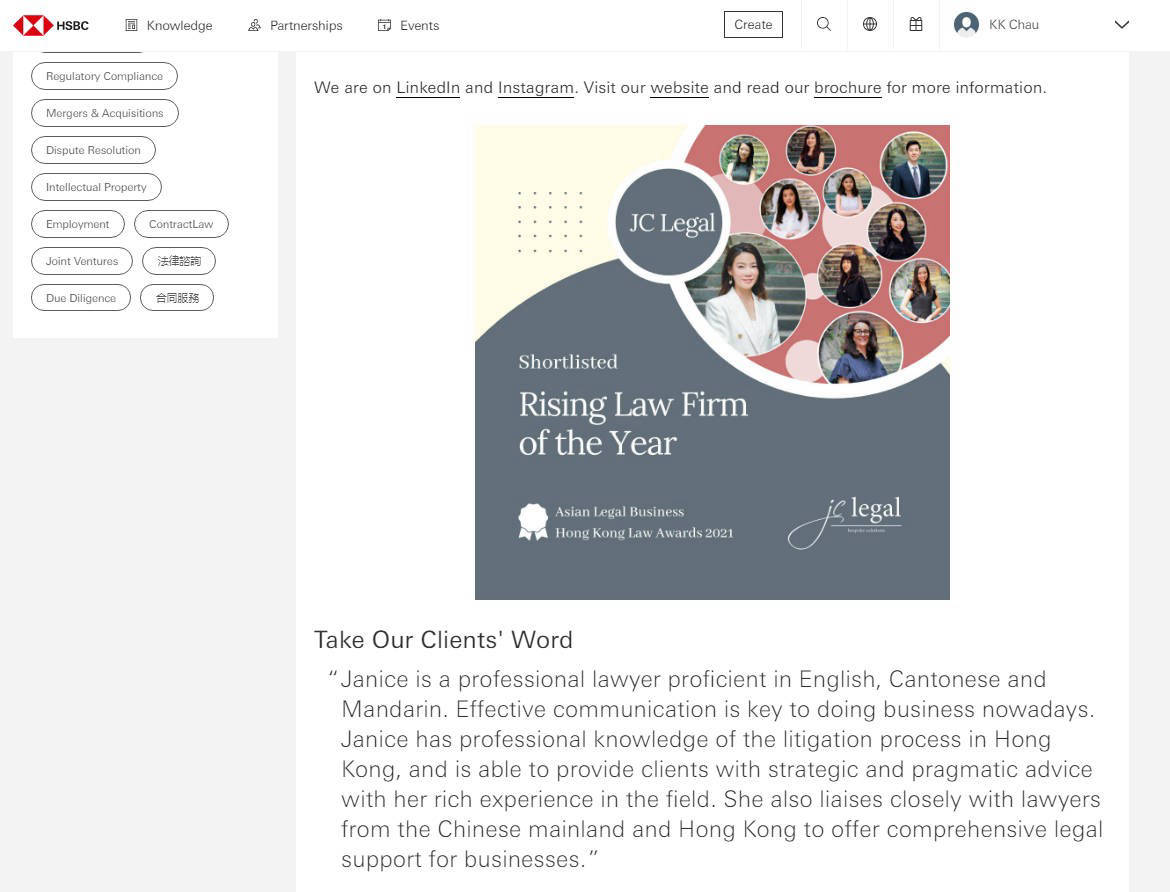Click the HSBC logo

point(51,25)
